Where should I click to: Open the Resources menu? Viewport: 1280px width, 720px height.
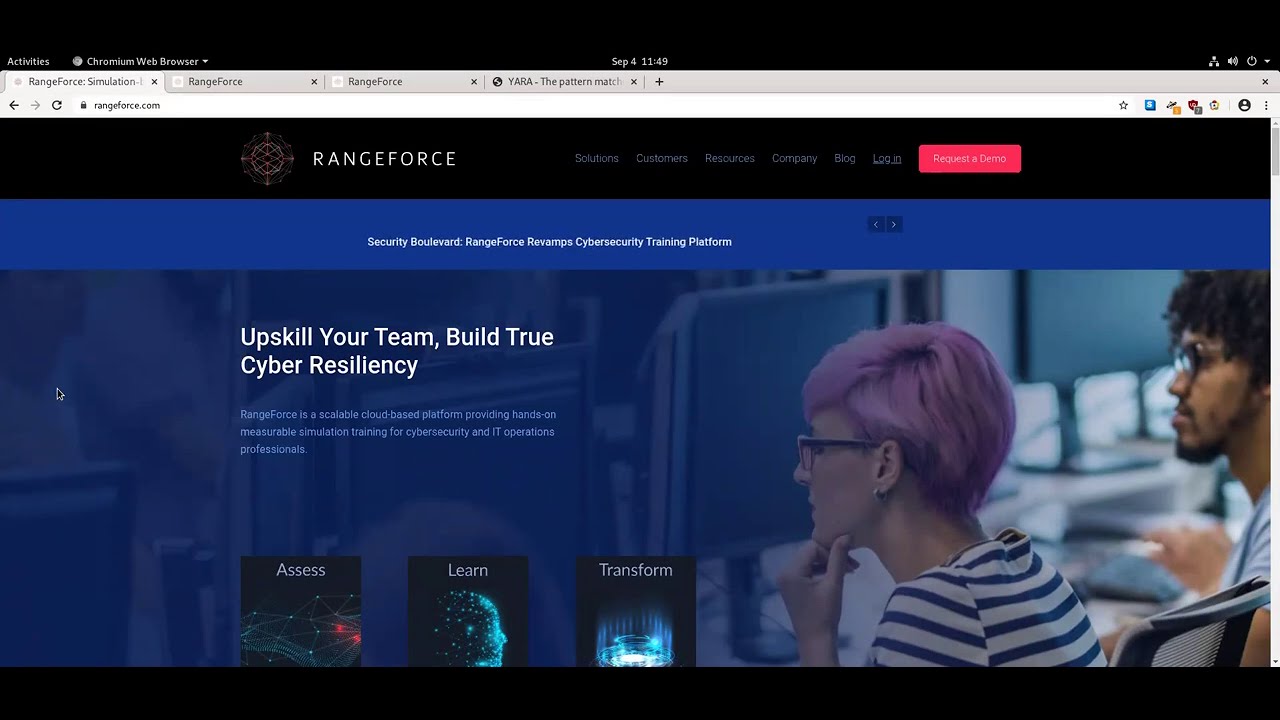pyautogui.click(x=730, y=158)
